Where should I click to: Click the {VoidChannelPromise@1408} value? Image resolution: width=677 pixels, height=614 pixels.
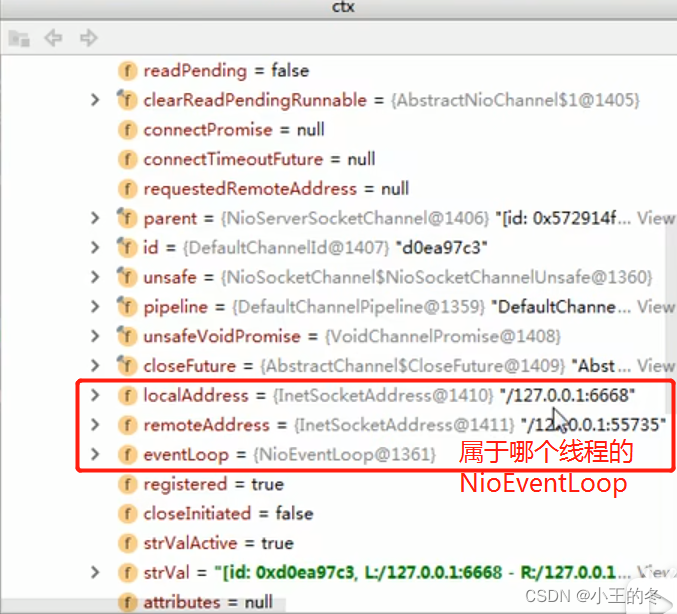click(x=443, y=336)
